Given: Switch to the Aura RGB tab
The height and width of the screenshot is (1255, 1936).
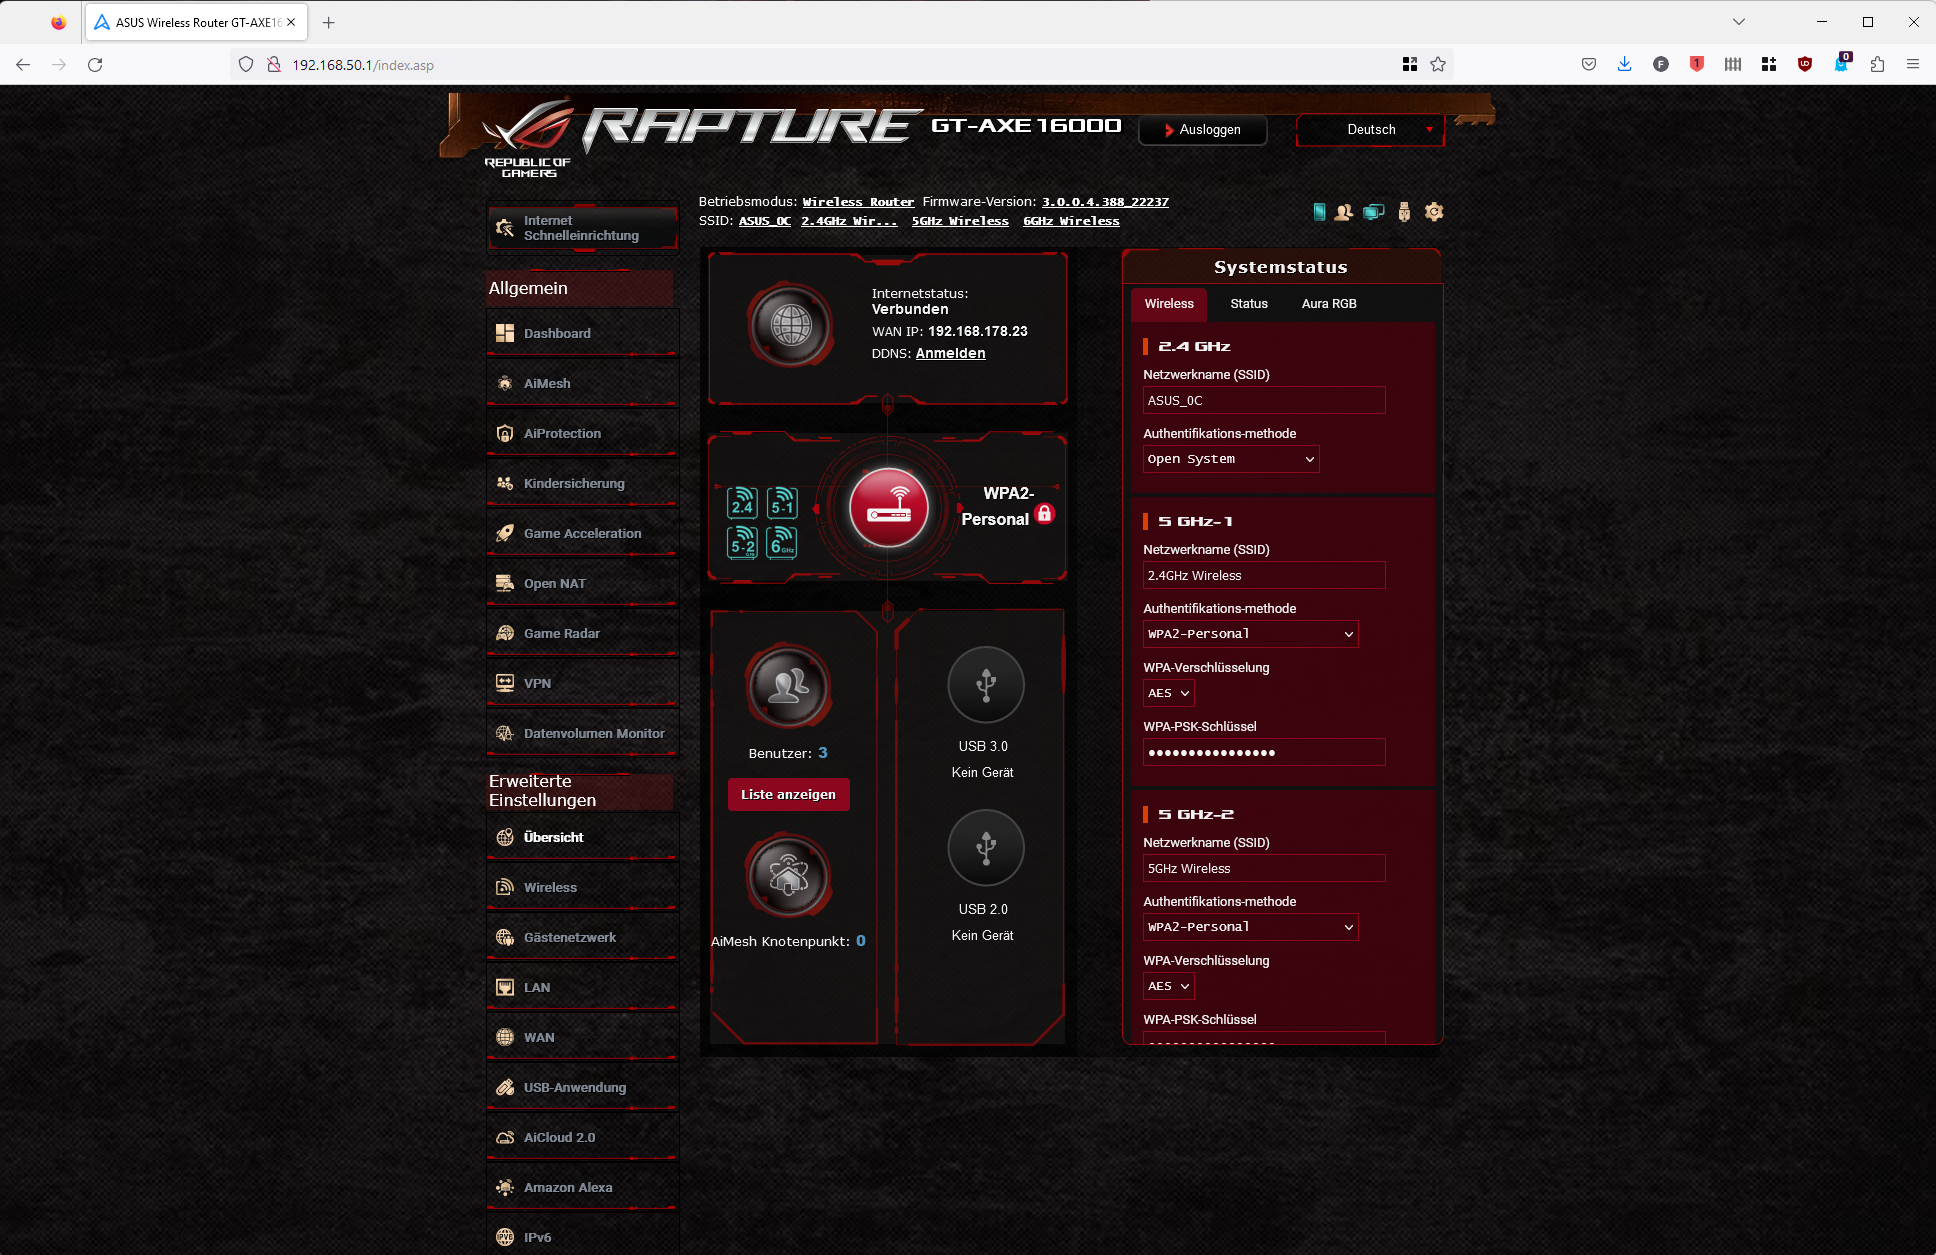Looking at the screenshot, I should 1328,304.
